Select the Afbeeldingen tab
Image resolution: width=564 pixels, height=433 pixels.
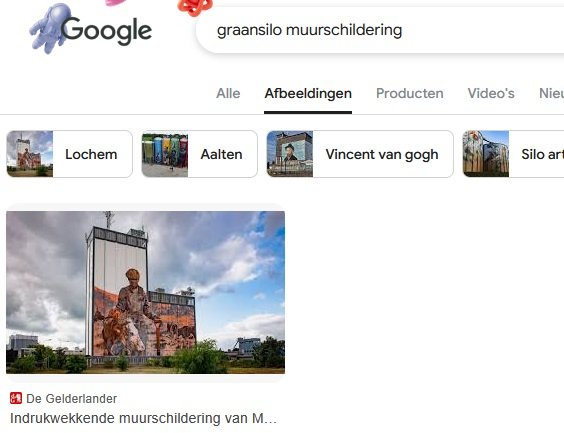pyautogui.click(x=308, y=94)
